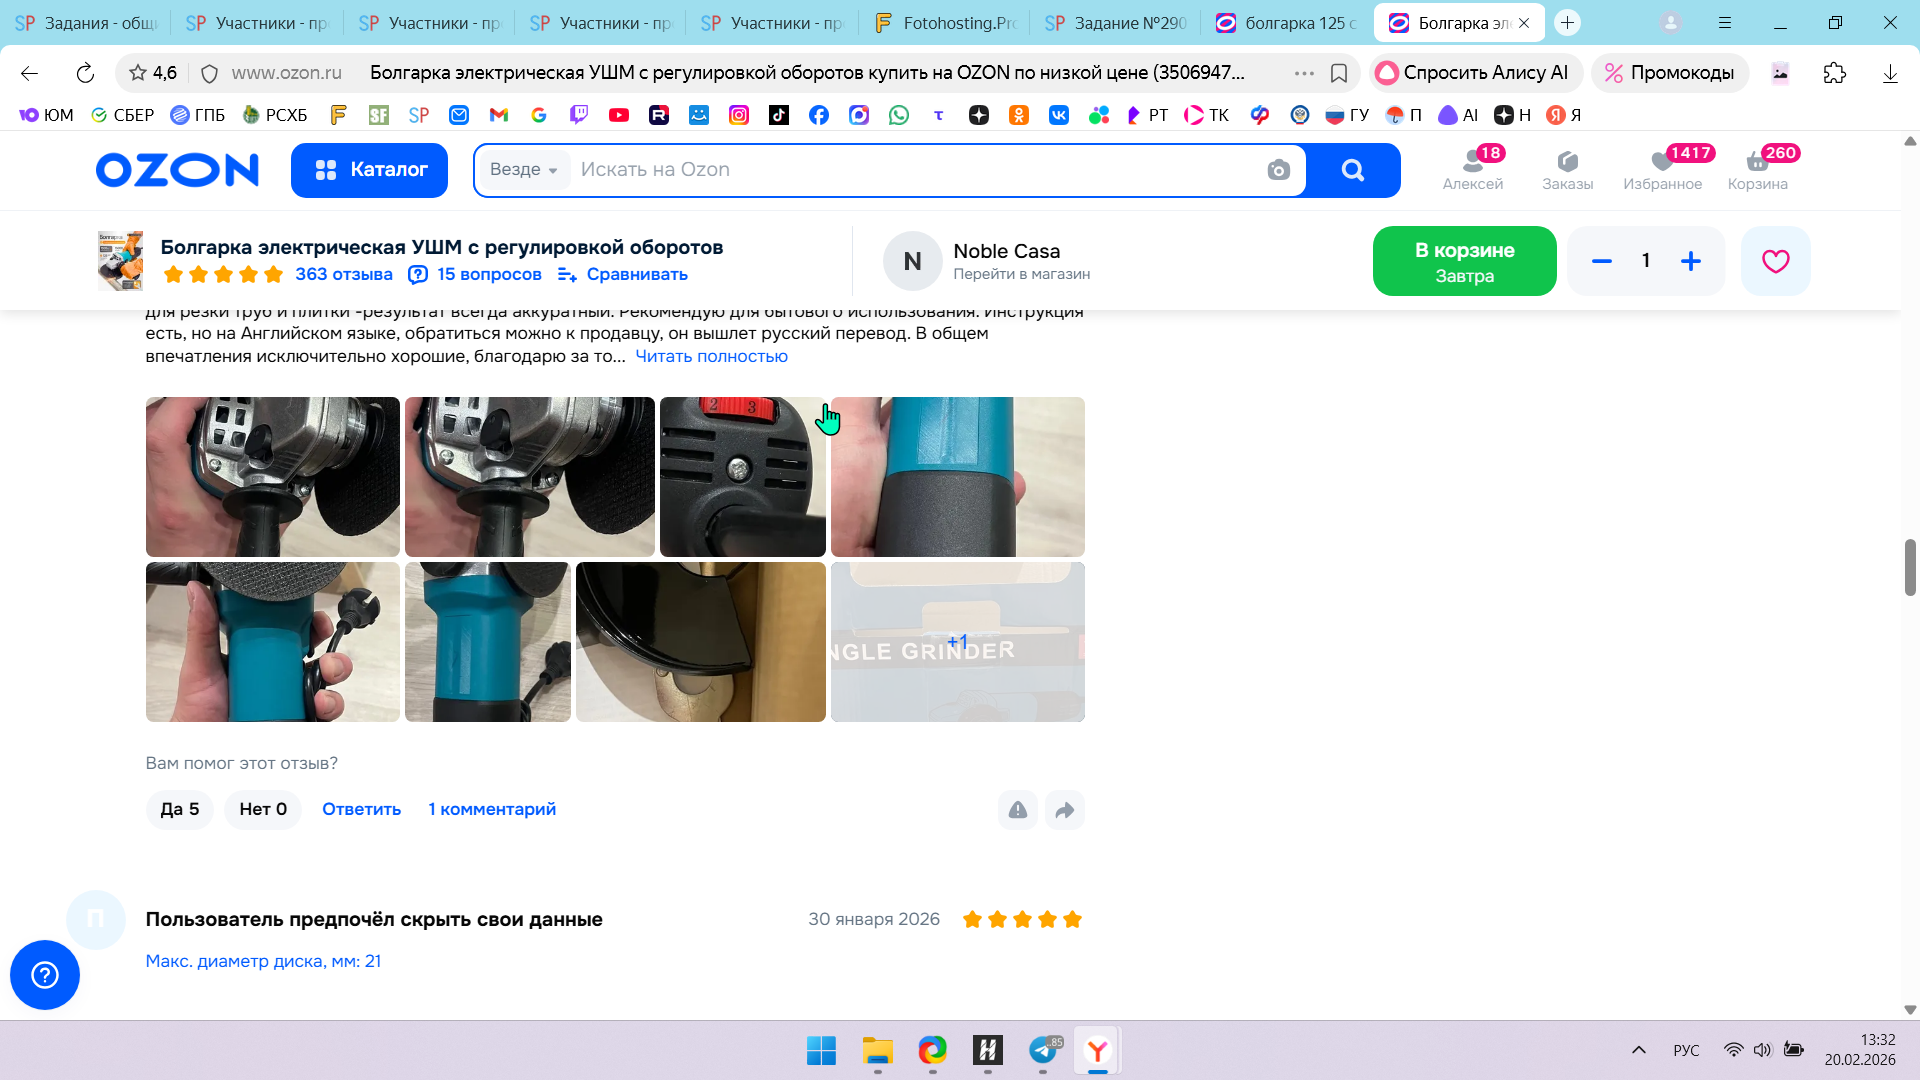The width and height of the screenshot is (1920, 1080).
Task: Toggle the heart favorite button
Action: click(x=1775, y=261)
